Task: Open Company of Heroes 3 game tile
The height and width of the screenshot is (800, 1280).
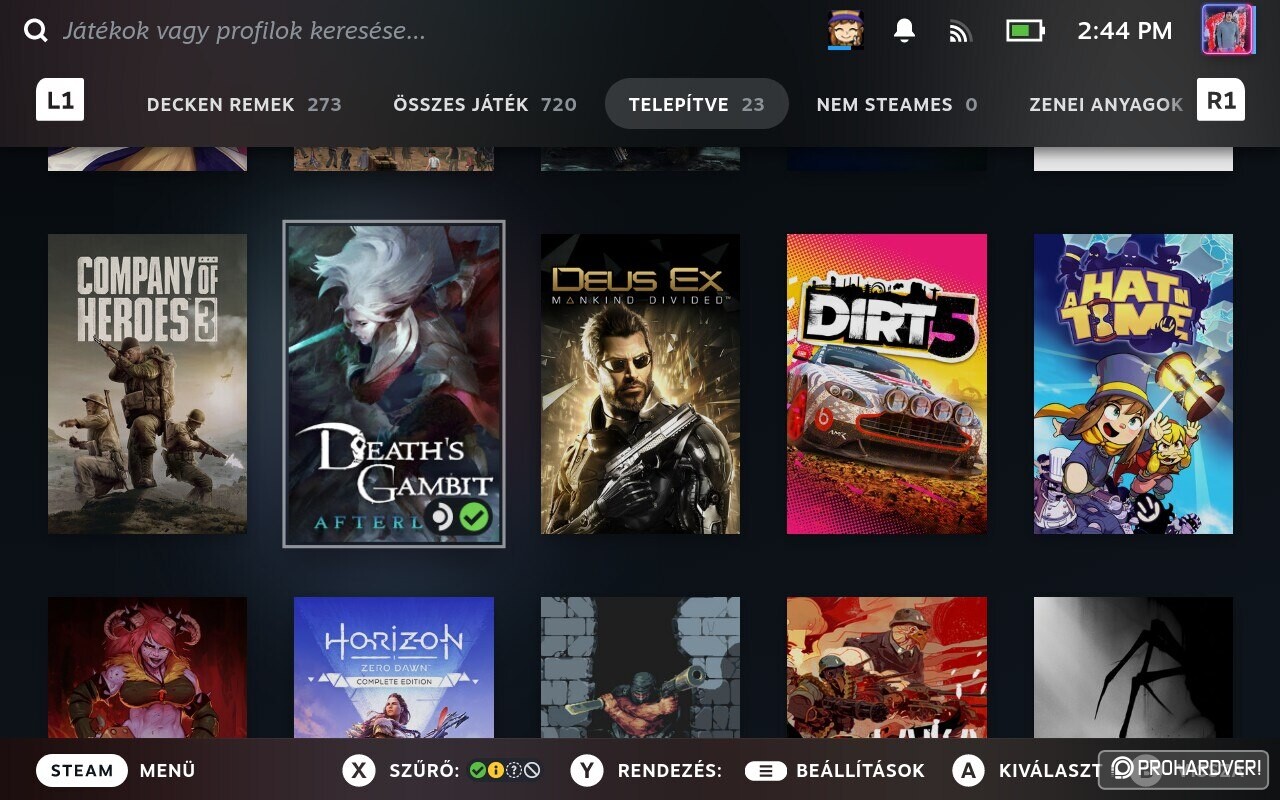Action: (x=147, y=384)
